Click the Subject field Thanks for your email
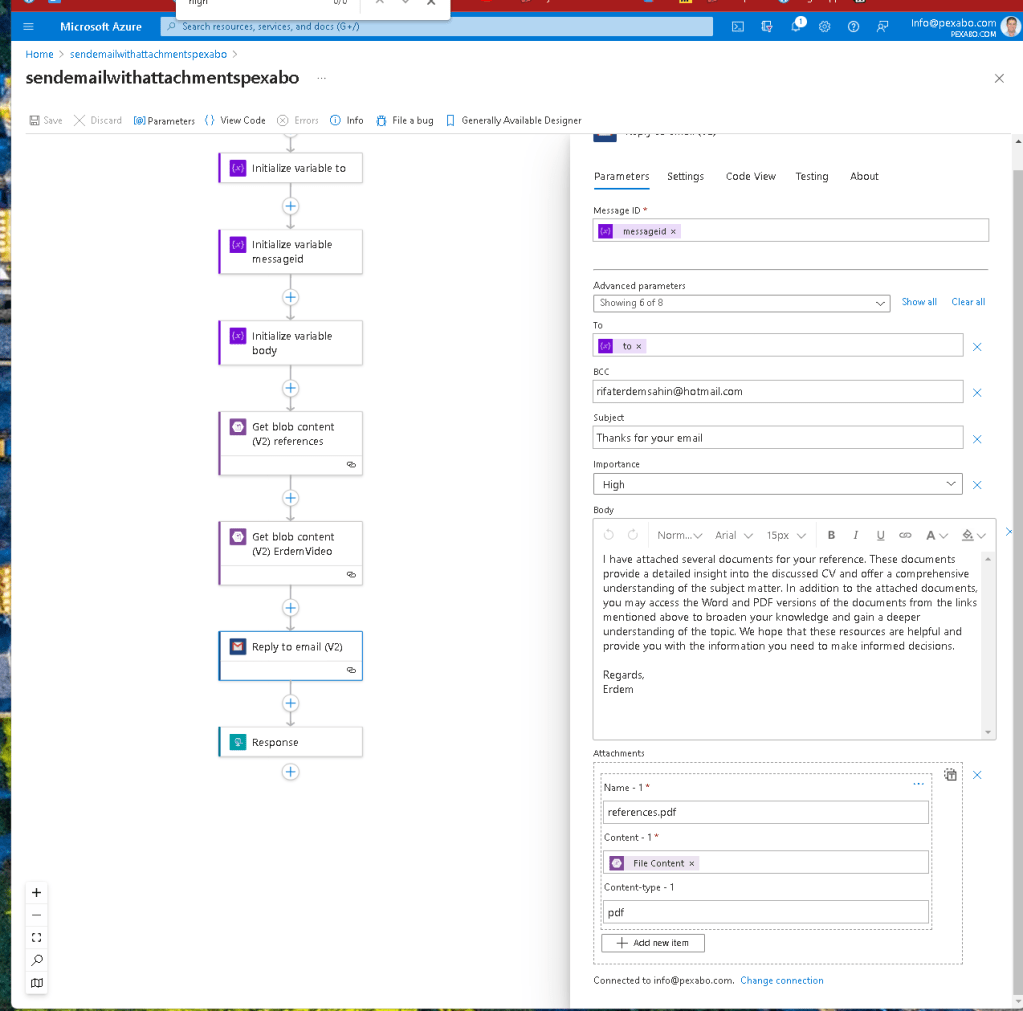Image resolution: width=1023 pixels, height=1011 pixels. (x=778, y=438)
